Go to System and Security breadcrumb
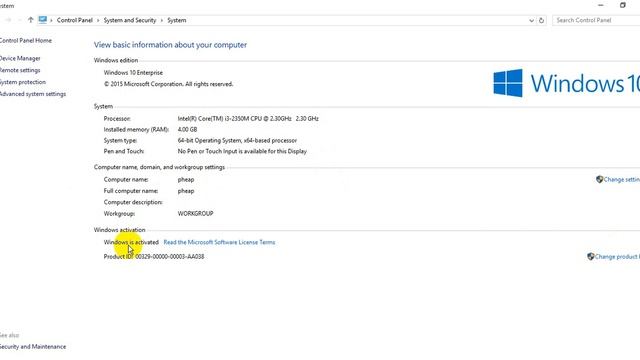Viewport: 640px width, 360px height. point(130,20)
